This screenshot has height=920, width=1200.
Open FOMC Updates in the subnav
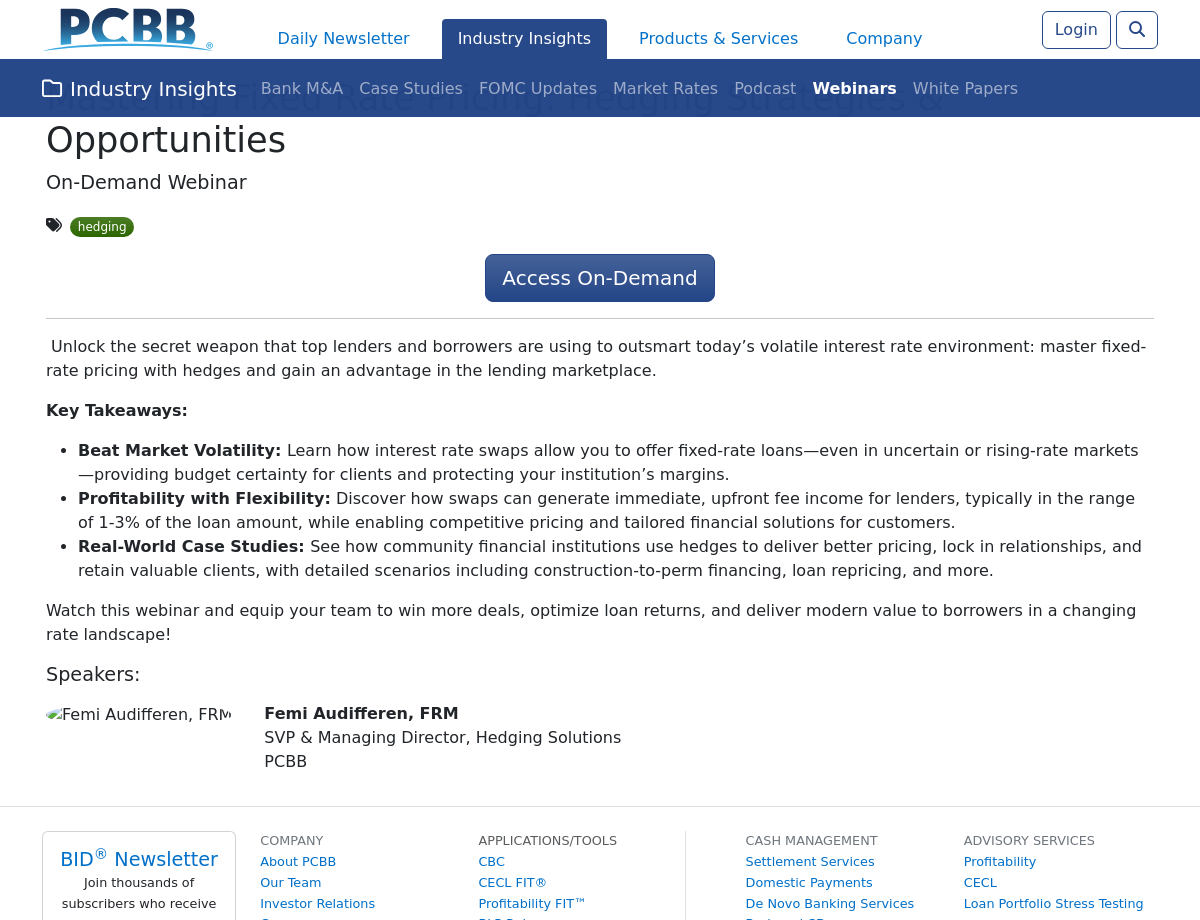pyautogui.click(x=537, y=89)
